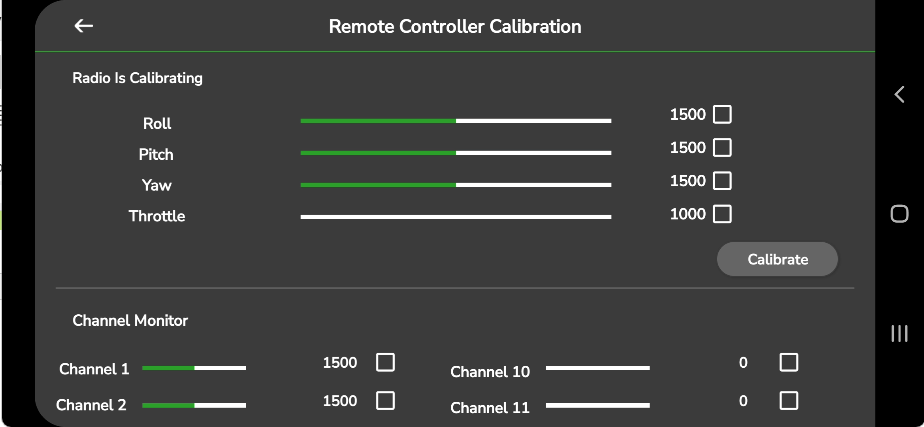Click the Channel 10 monitor bar
Image resolution: width=924 pixels, height=427 pixels.
tap(597, 368)
